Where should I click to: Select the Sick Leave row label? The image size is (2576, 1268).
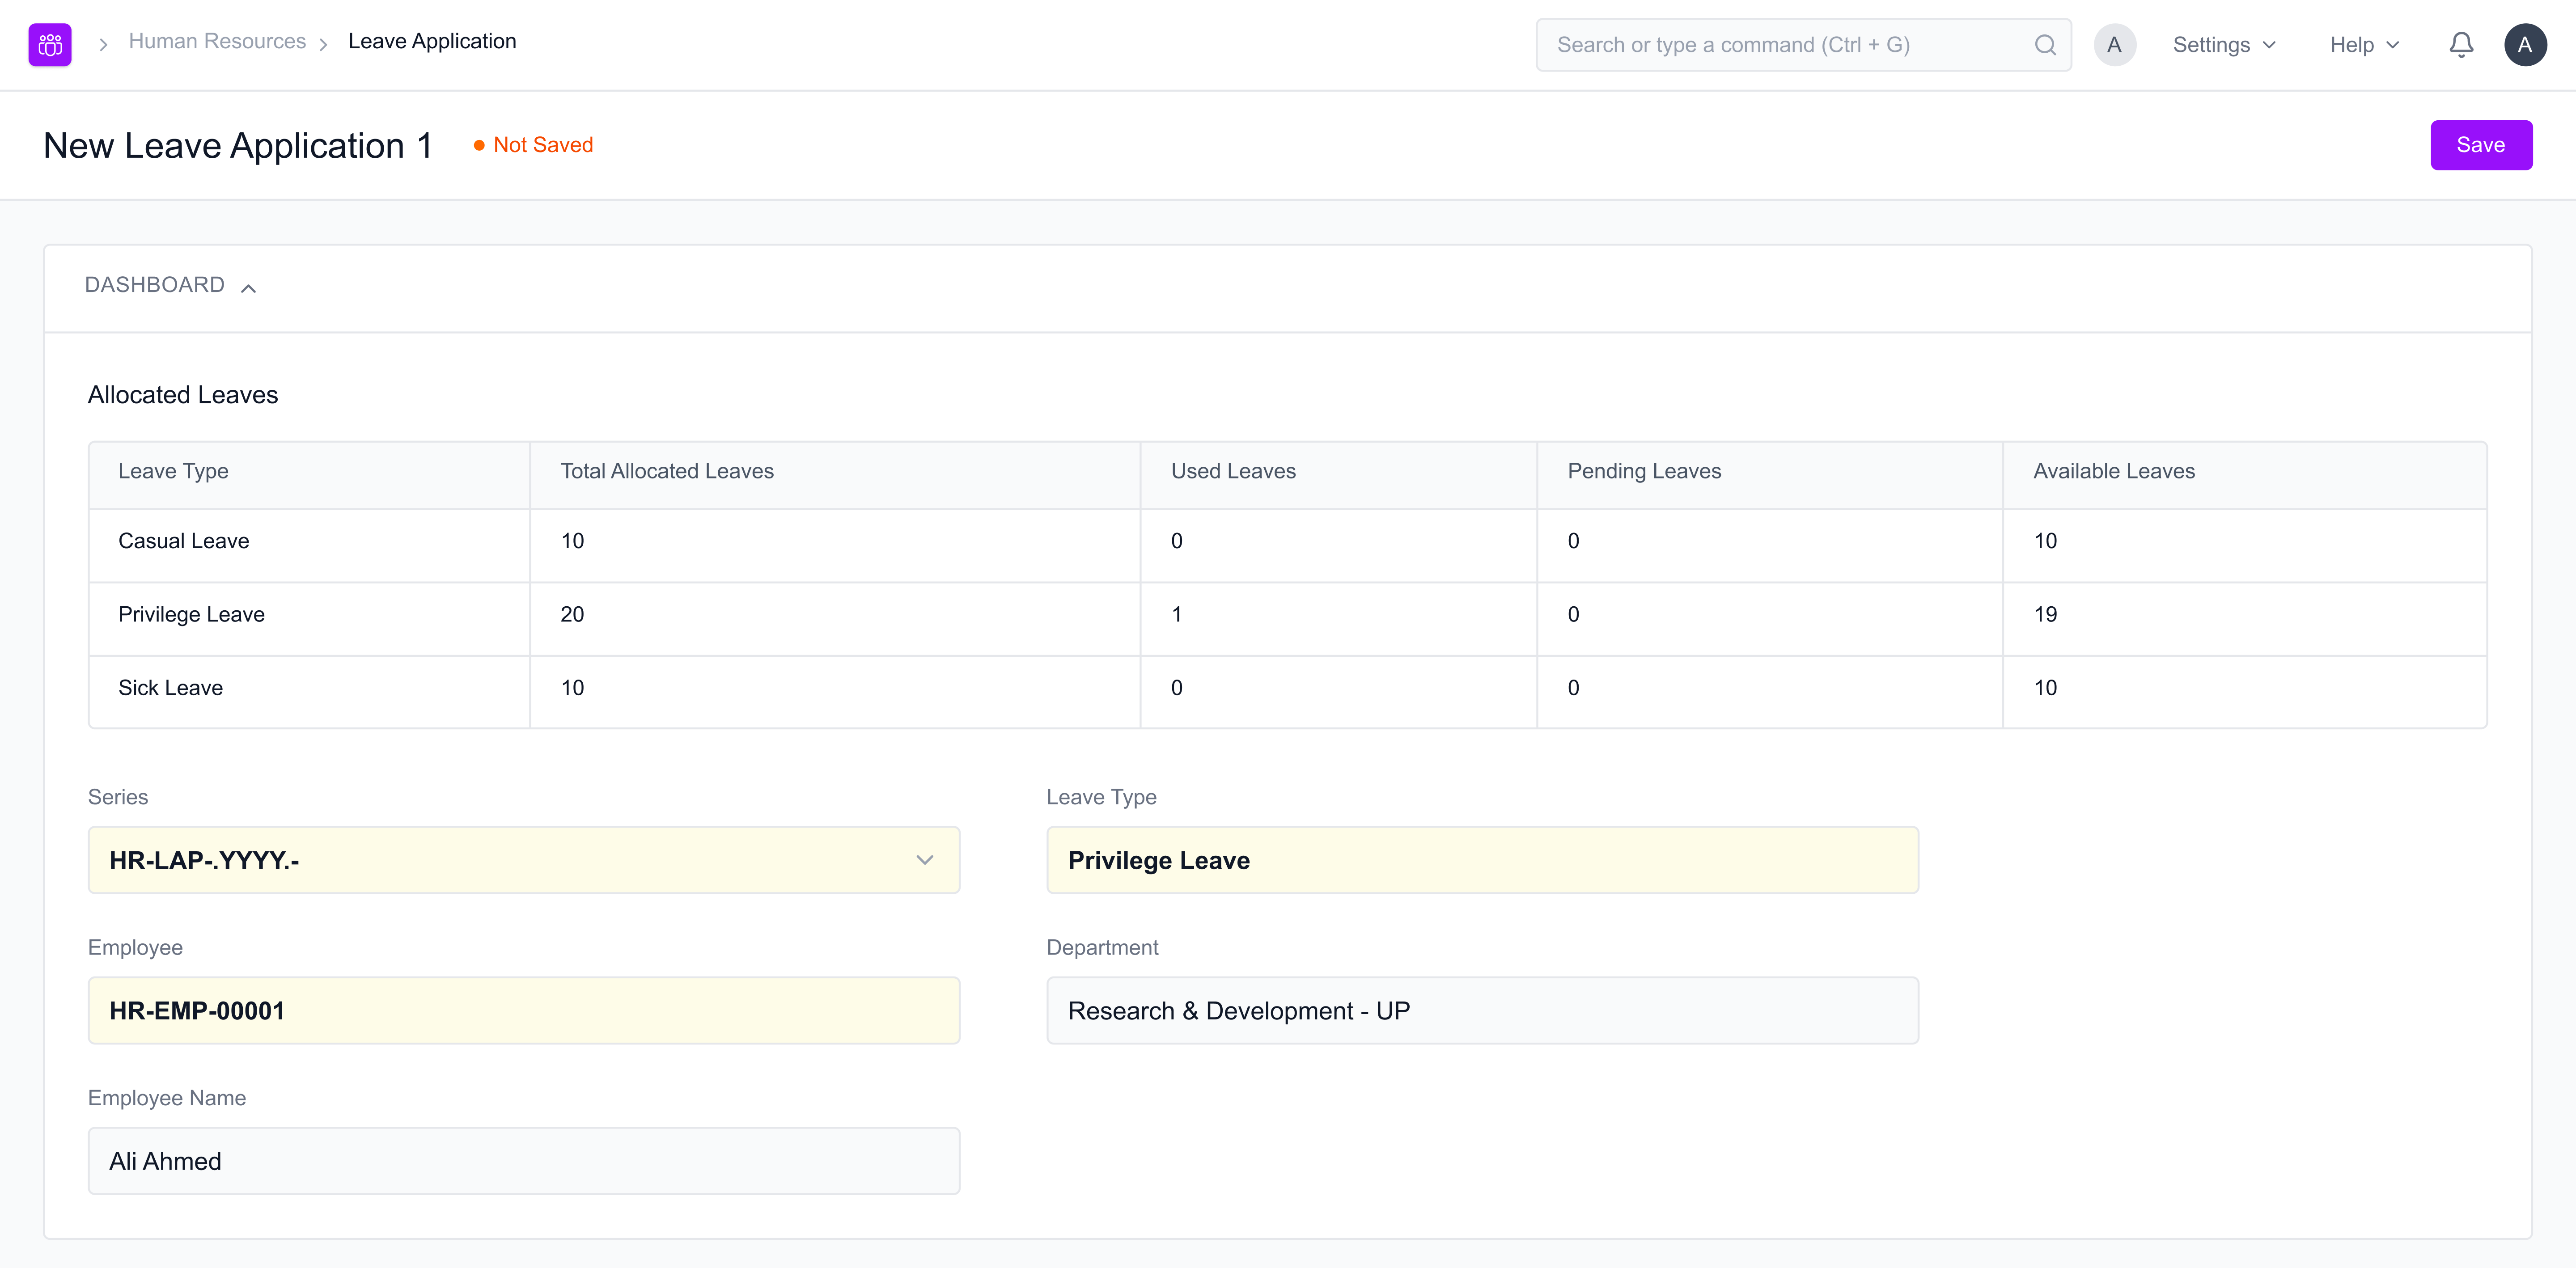point(170,688)
